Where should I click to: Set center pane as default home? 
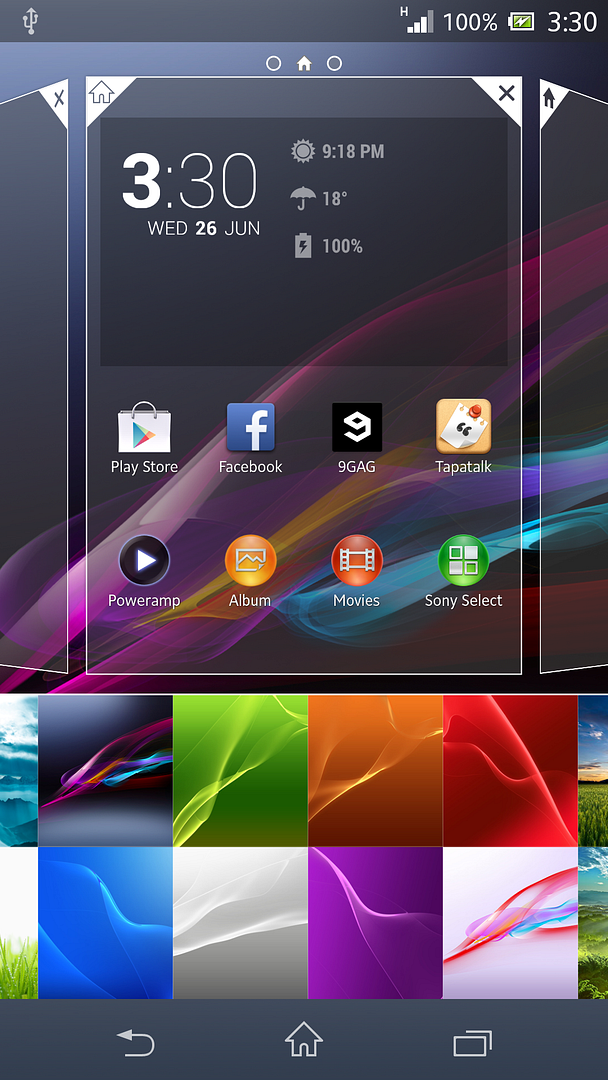pyautogui.click(x=101, y=93)
